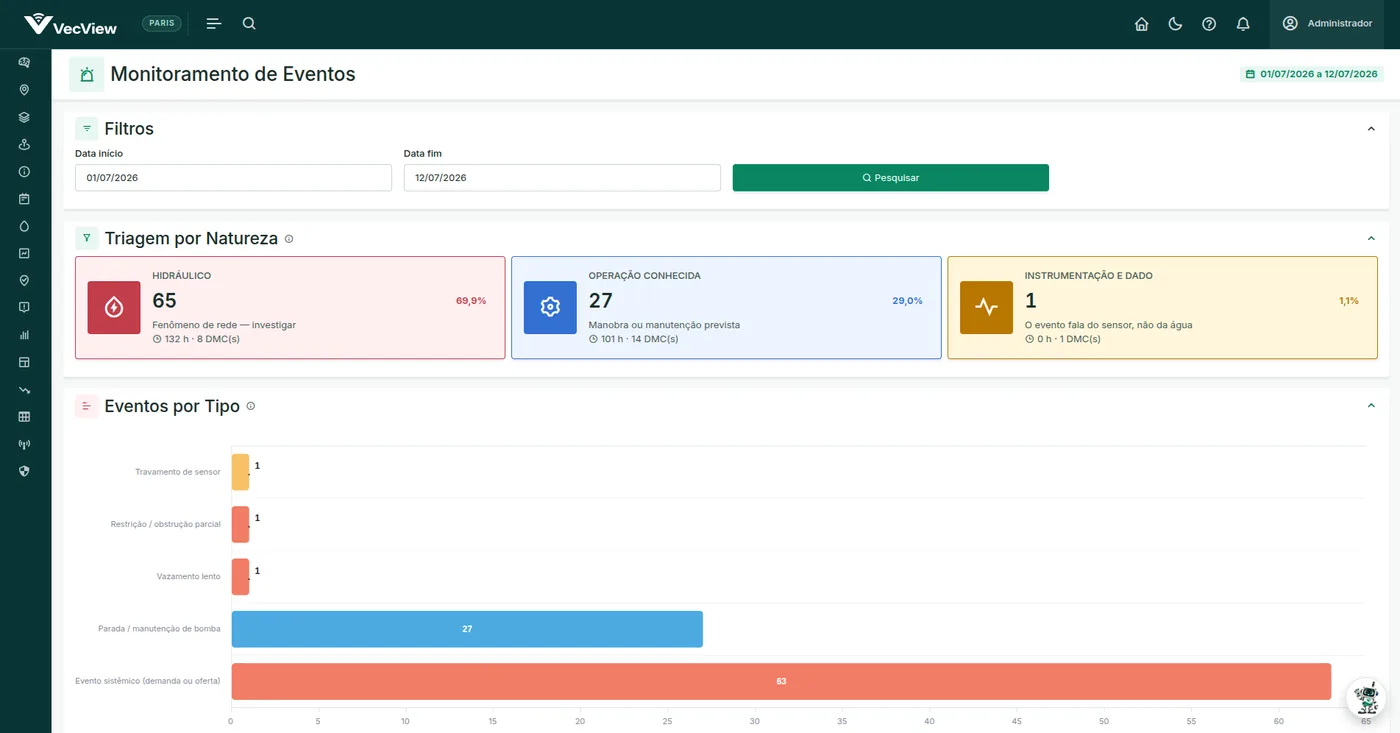Open the panel layout sidebar icon

(x=24, y=362)
